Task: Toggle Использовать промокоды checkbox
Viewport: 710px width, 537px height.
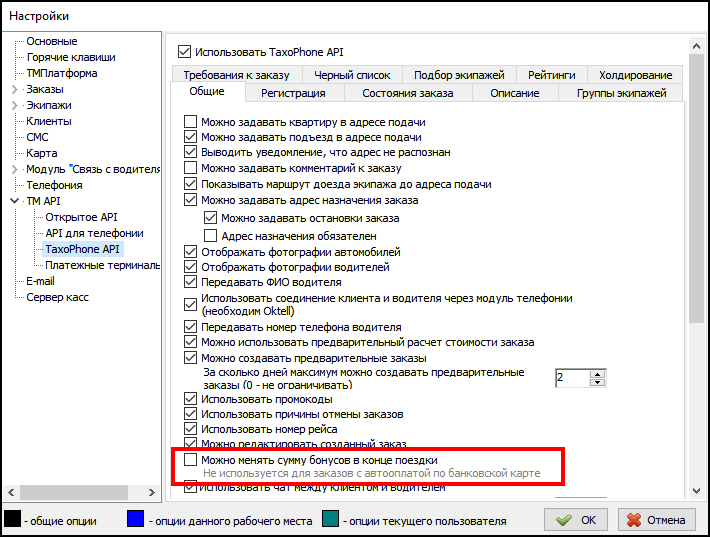Action: click(x=190, y=399)
